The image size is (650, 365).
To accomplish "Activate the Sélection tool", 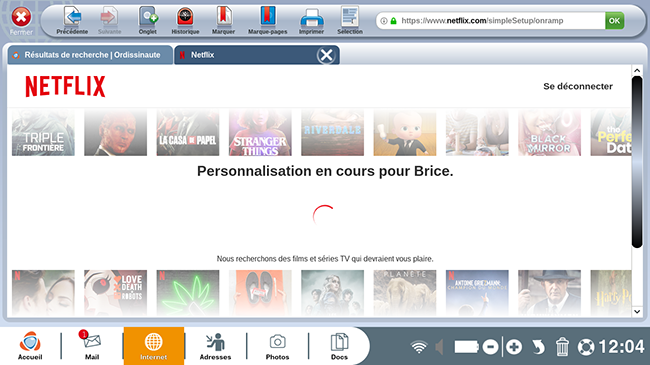I will (350, 20).
